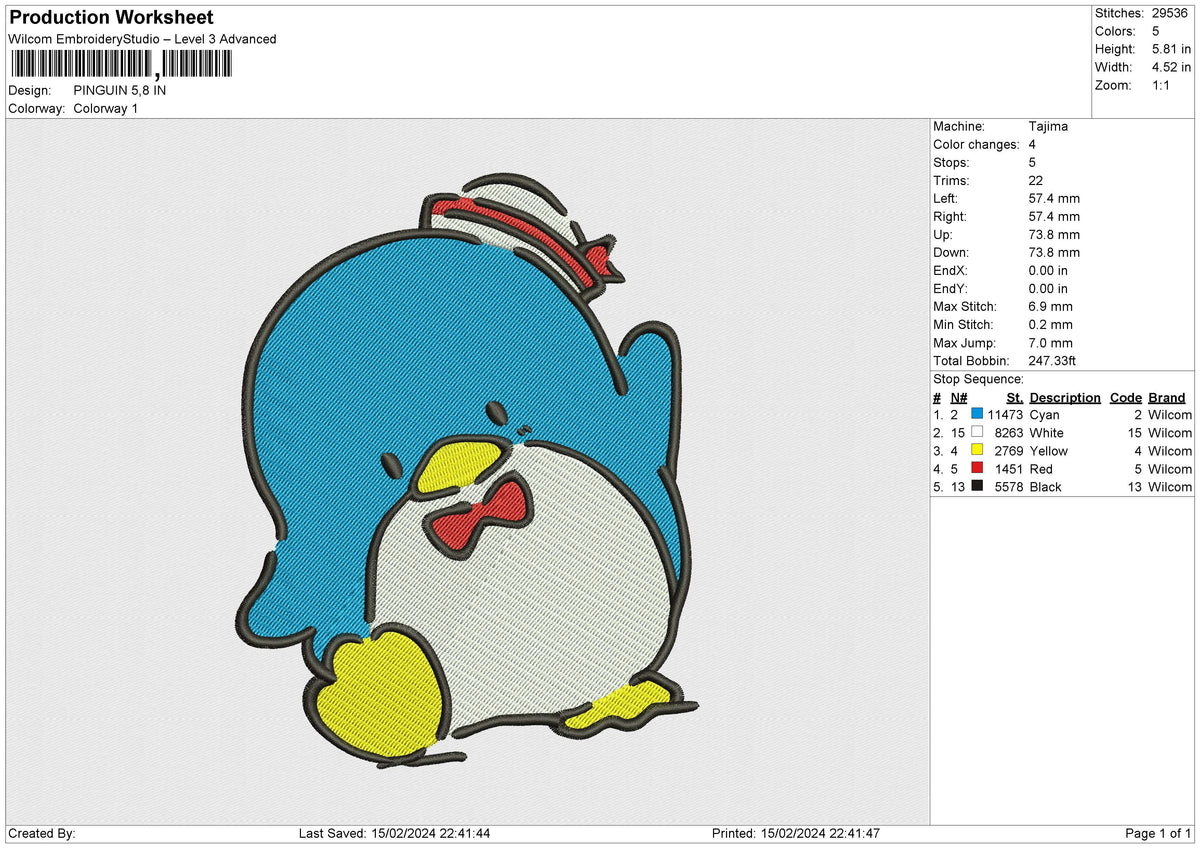1200x848 pixels.
Task: Click the 'Brand' column header
Action: click(1166, 397)
